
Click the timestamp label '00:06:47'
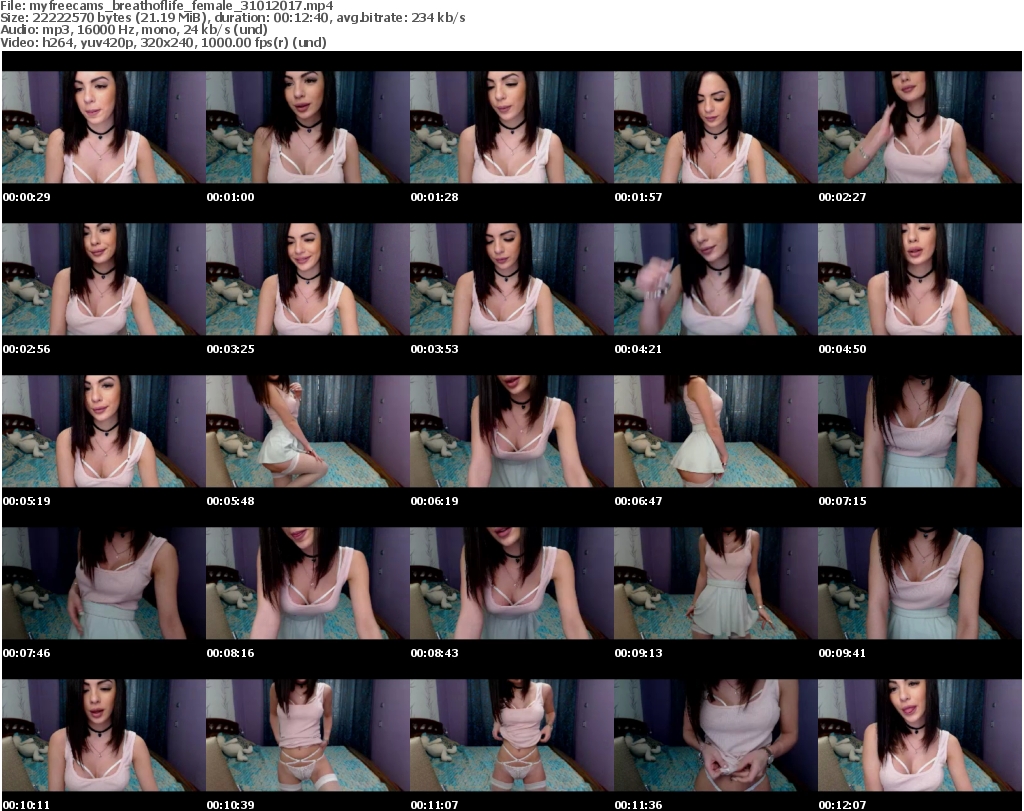[638, 501]
